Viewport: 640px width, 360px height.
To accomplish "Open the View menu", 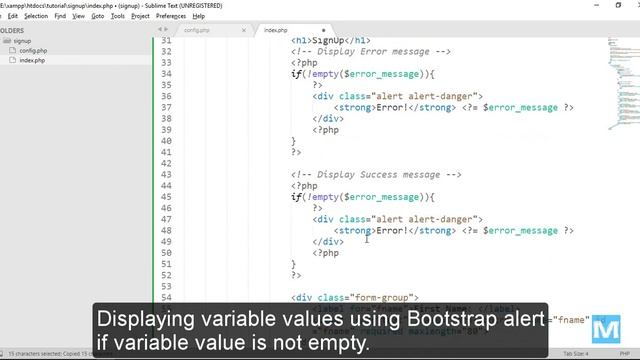I will 78,16.
